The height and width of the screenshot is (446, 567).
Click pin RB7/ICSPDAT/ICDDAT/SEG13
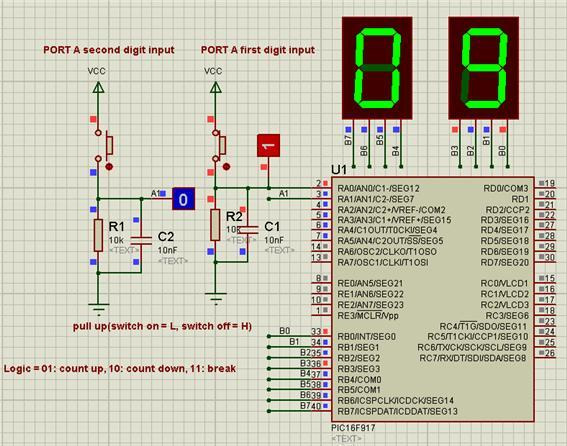(x=397, y=411)
